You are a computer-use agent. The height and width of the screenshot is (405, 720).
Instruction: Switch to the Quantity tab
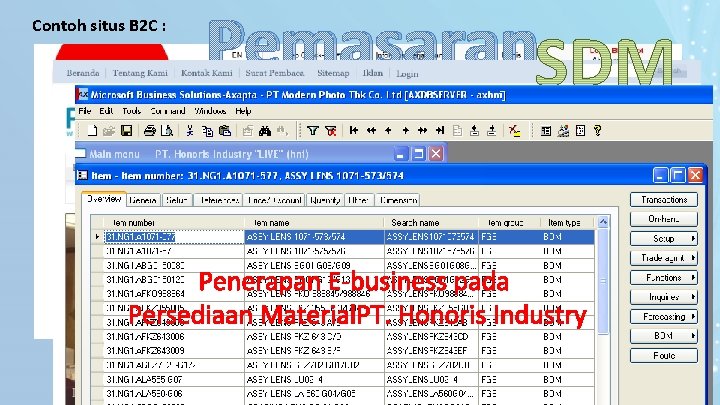click(325, 200)
